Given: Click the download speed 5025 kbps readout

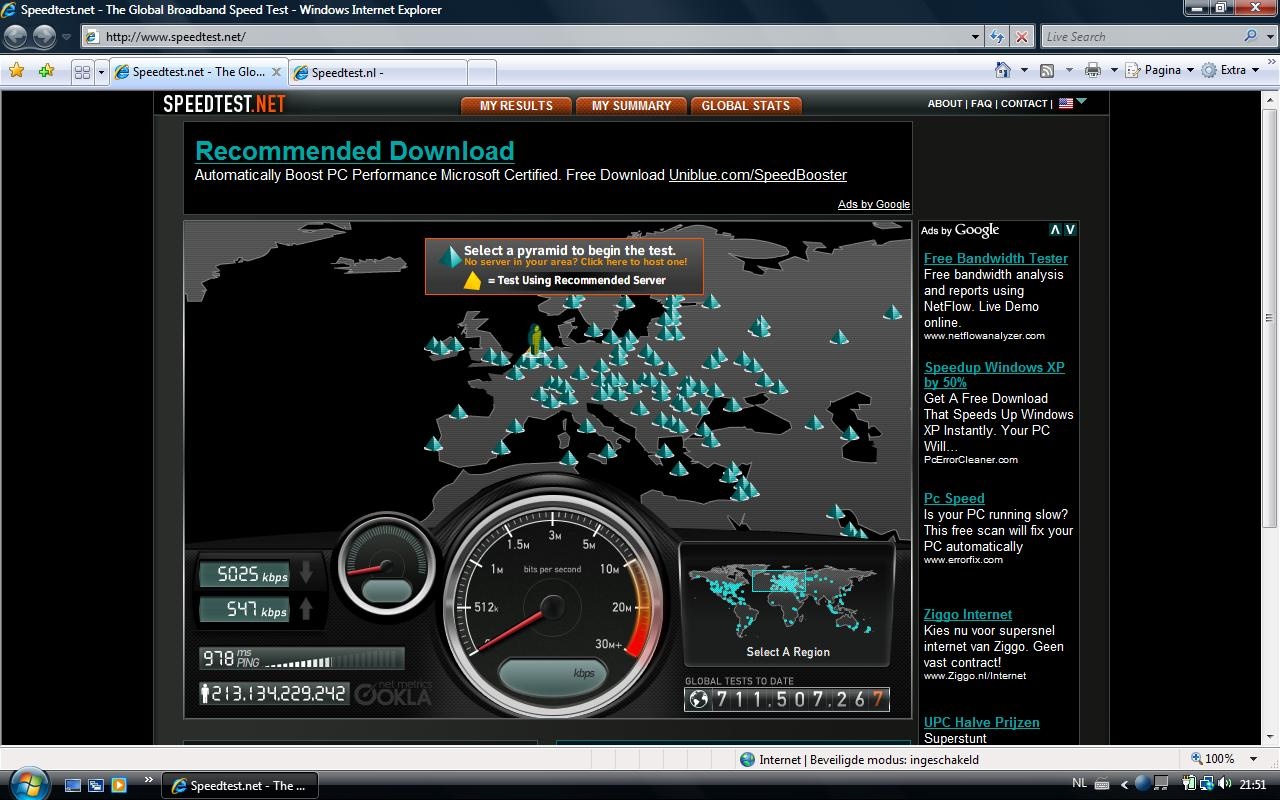Looking at the screenshot, I should (245, 574).
